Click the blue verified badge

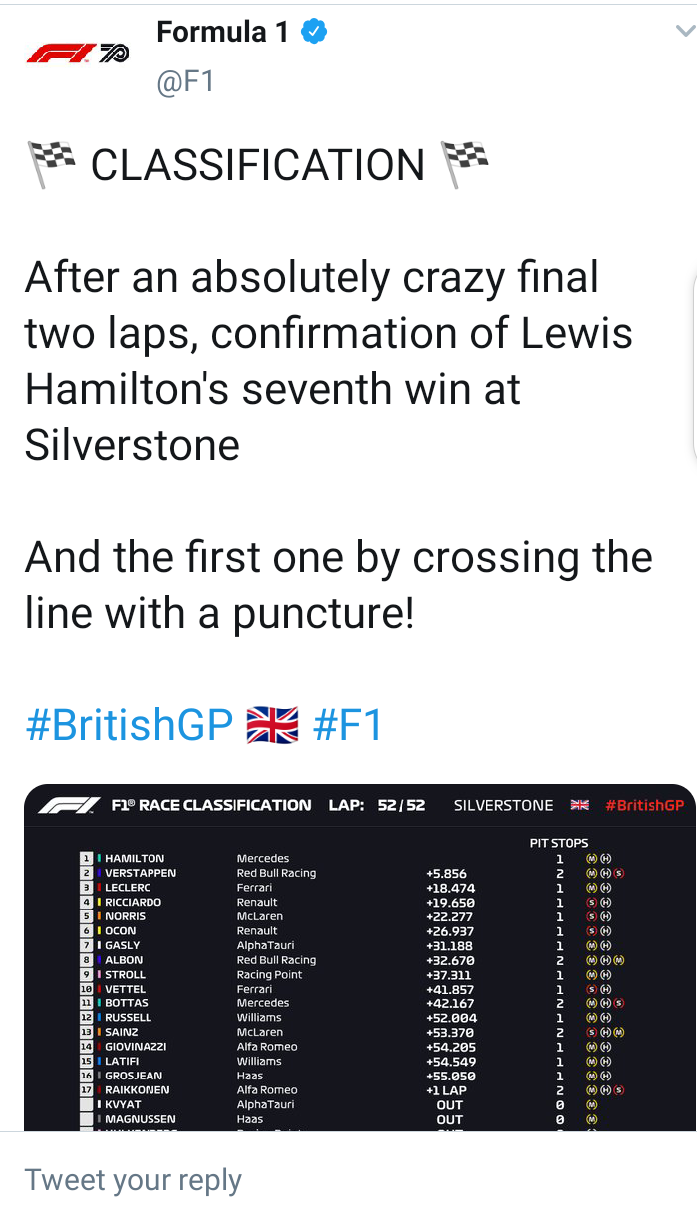314,32
